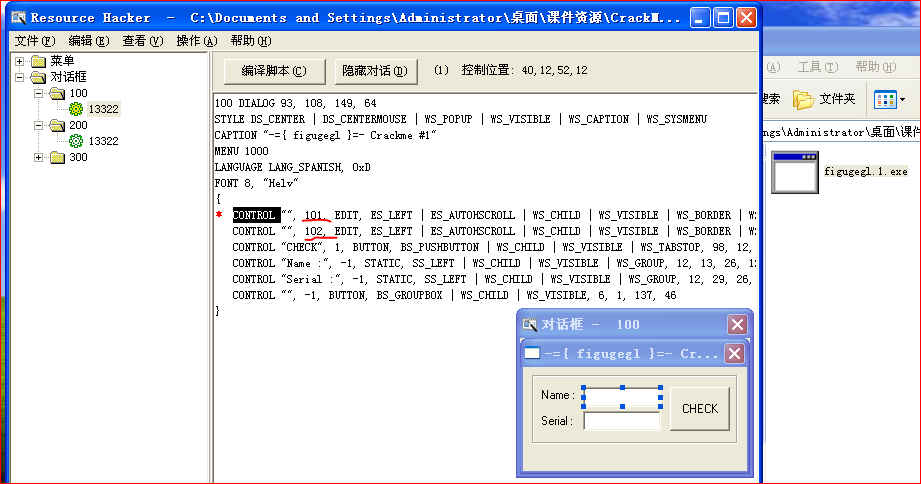Screen dimensions: 921x484
Task: Select 13322 entry under folder 100
Action: [x=103, y=109]
